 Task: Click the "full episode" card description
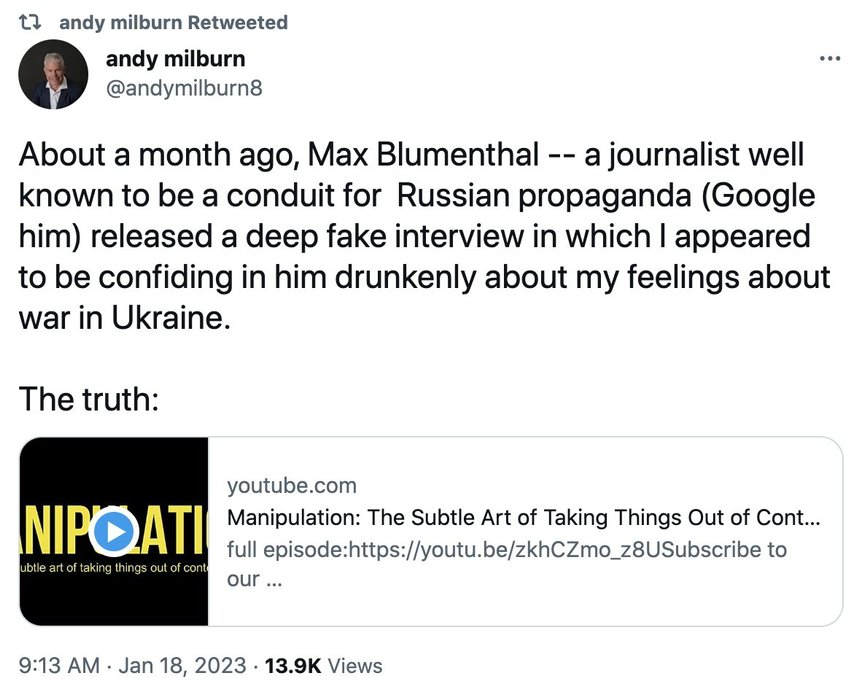(506, 550)
